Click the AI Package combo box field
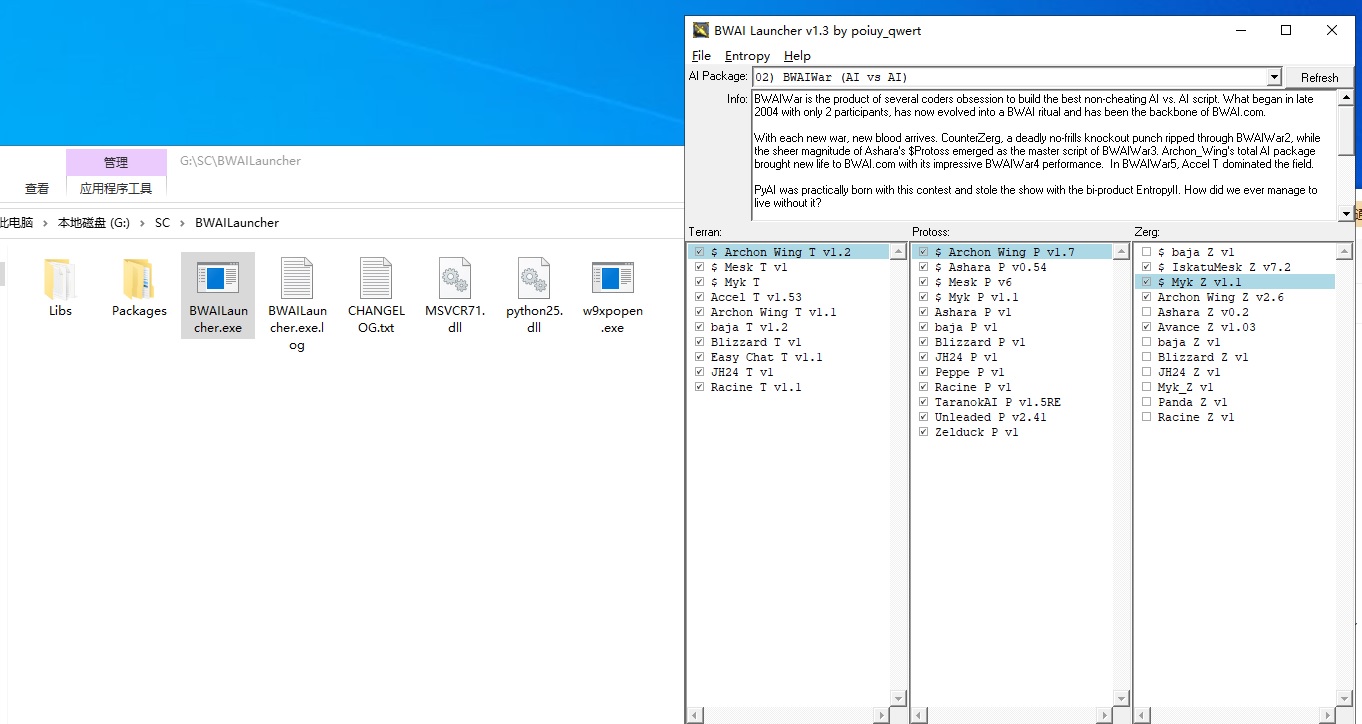Viewport: 1362px width, 724px height. (1009, 77)
